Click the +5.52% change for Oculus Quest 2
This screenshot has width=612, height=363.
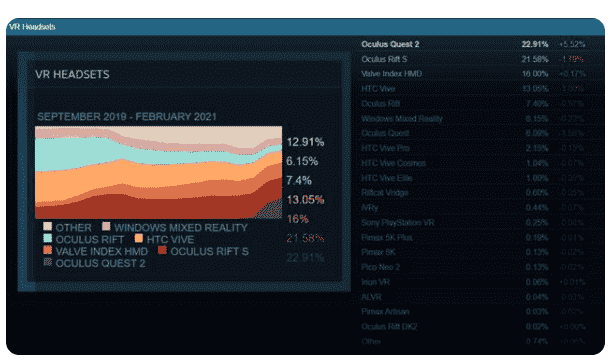click(572, 44)
